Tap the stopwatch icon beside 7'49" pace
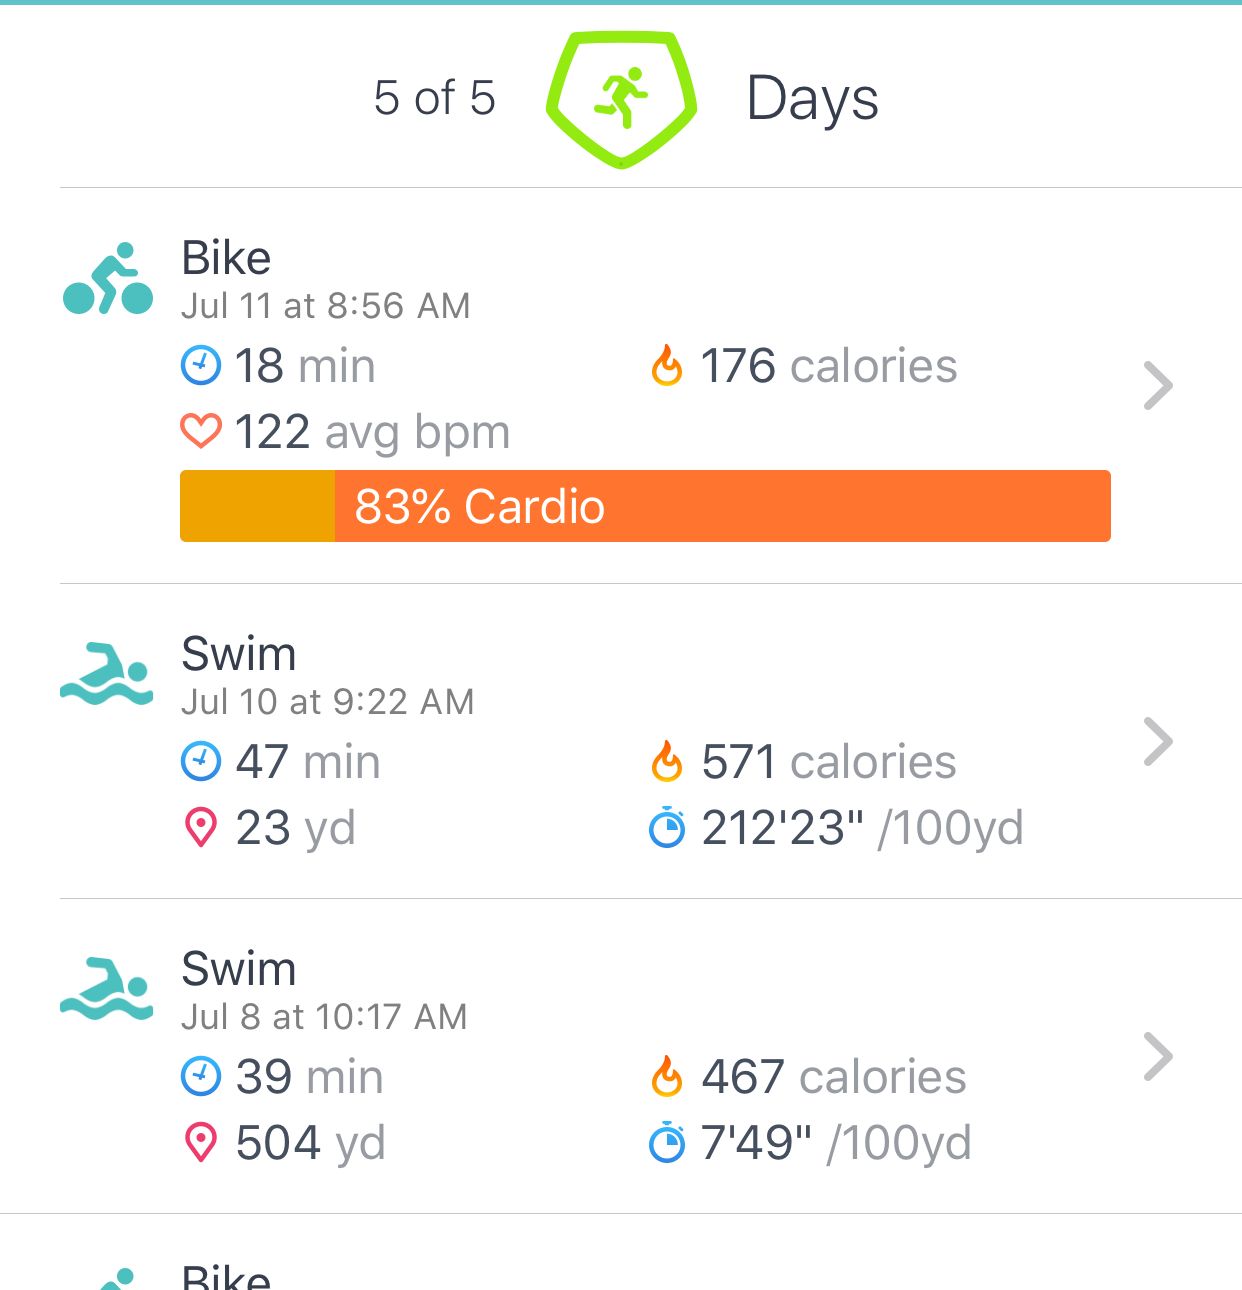Viewport: 1242px width, 1290px height. [667, 1143]
